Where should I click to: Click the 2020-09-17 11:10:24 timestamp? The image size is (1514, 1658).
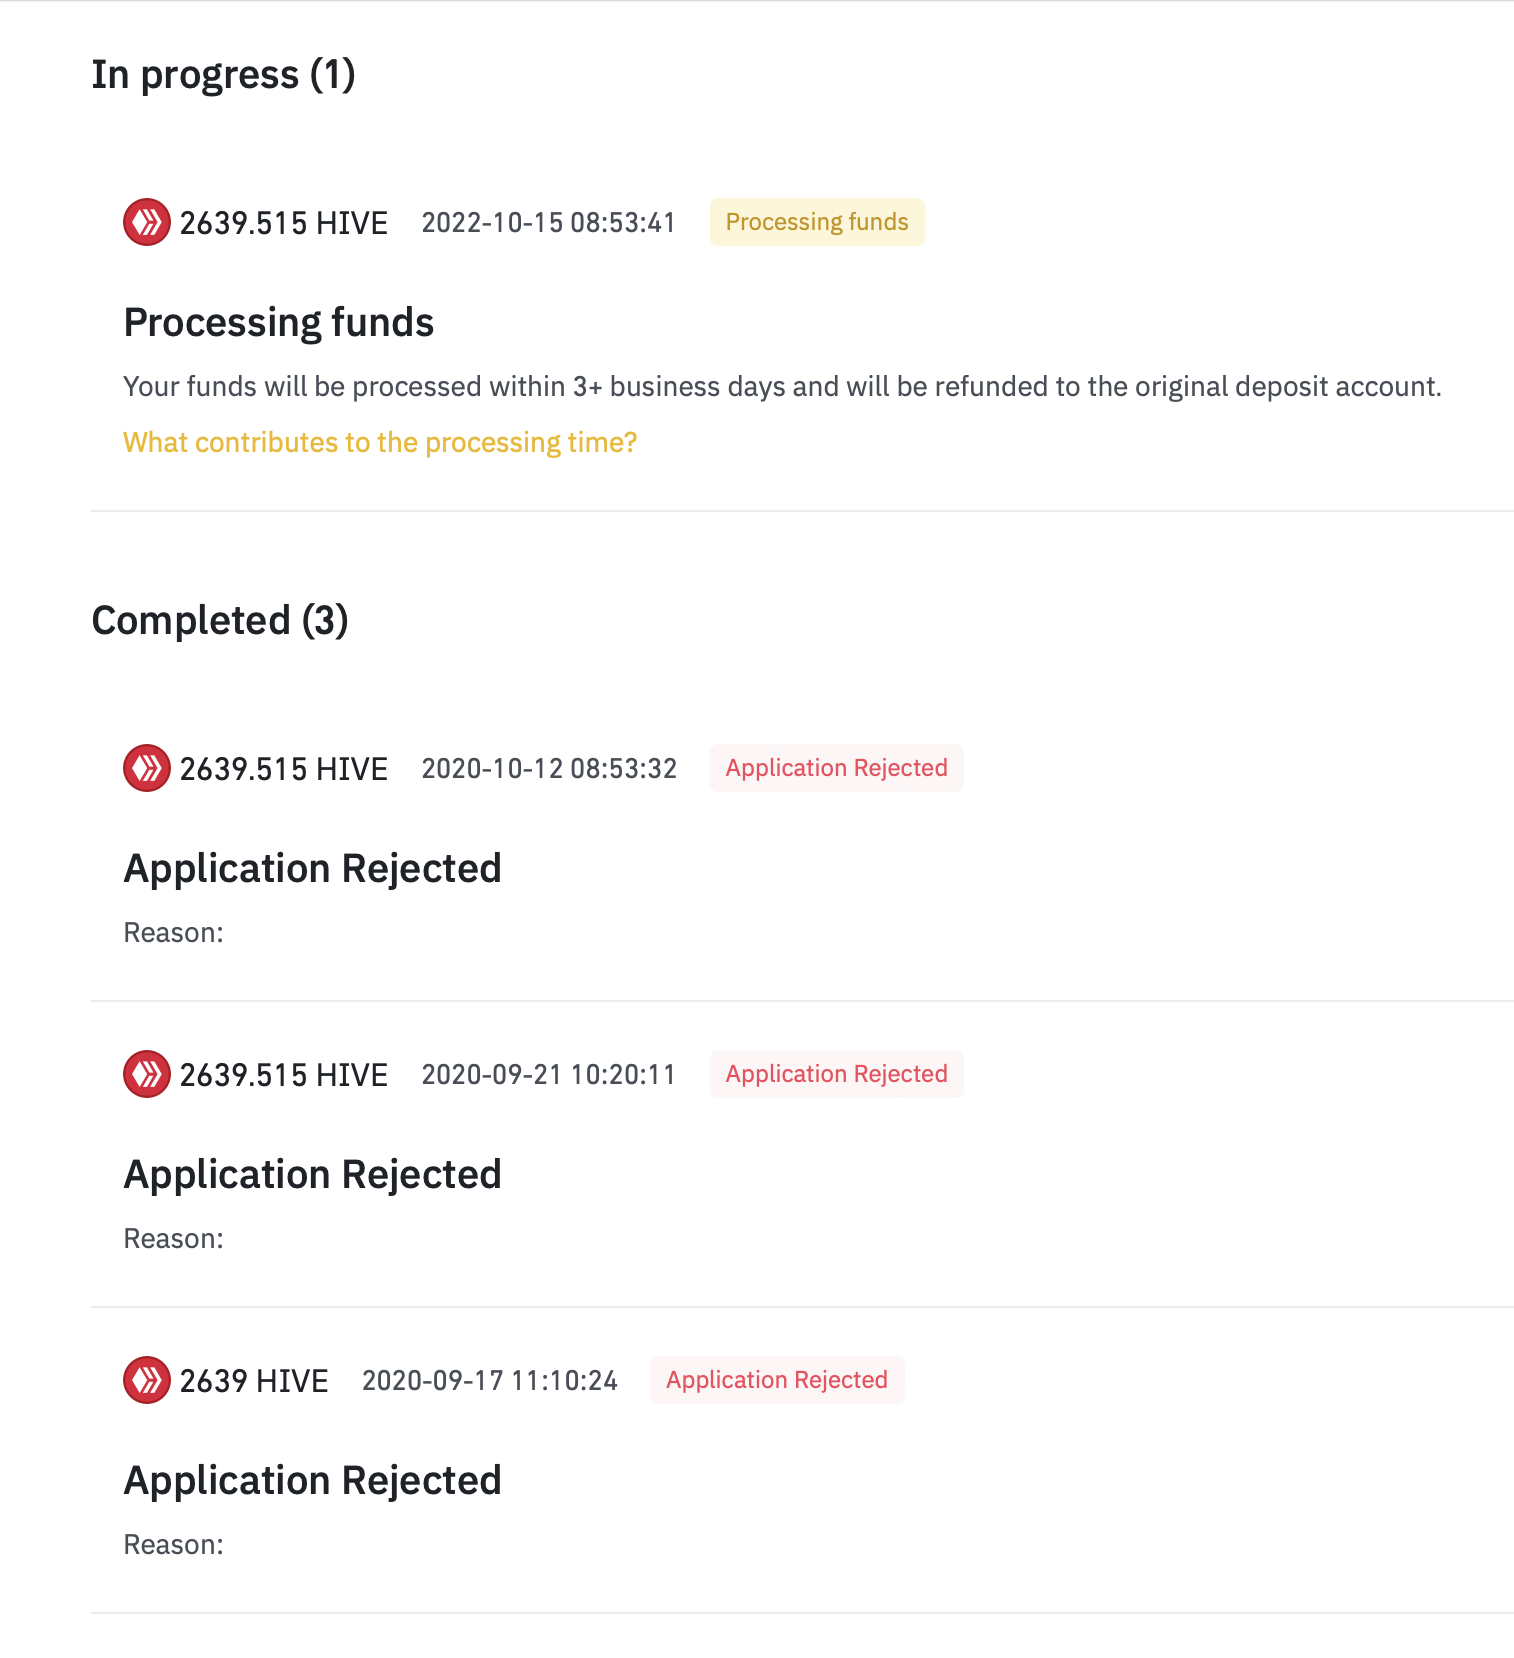pos(490,1380)
